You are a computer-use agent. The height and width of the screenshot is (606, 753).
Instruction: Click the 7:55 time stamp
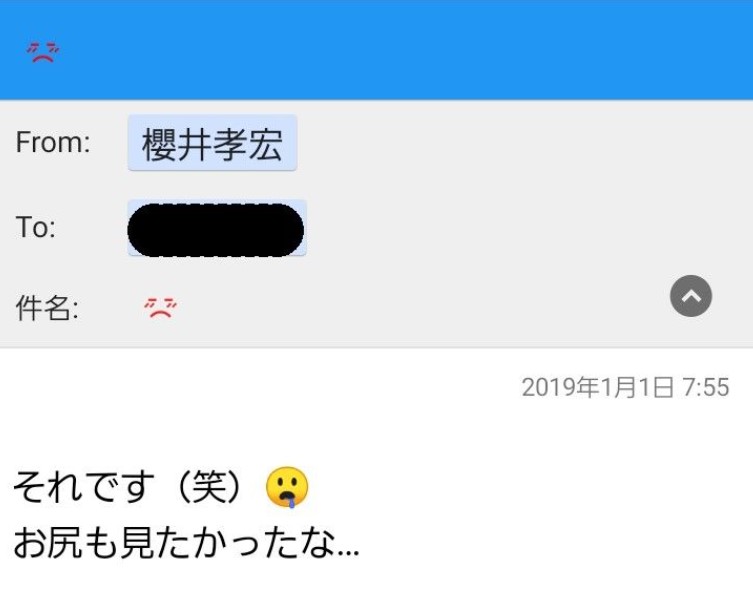pos(705,387)
